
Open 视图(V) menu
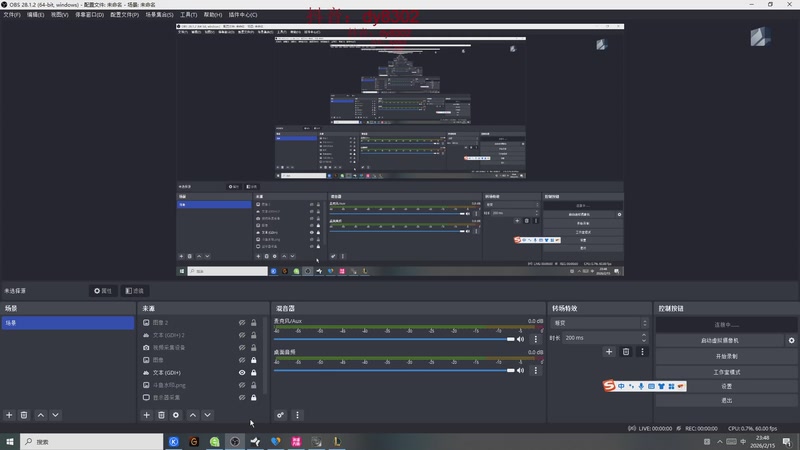coord(59,15)
